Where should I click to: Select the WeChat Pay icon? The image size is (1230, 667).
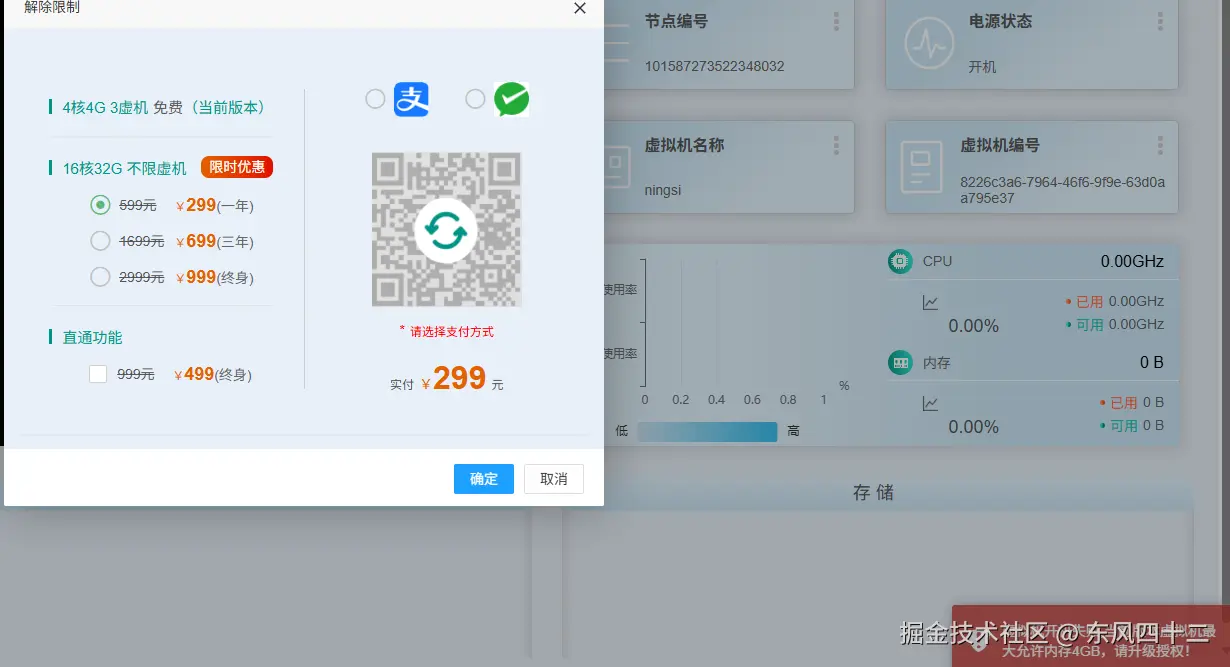click(x=512, y=98)
